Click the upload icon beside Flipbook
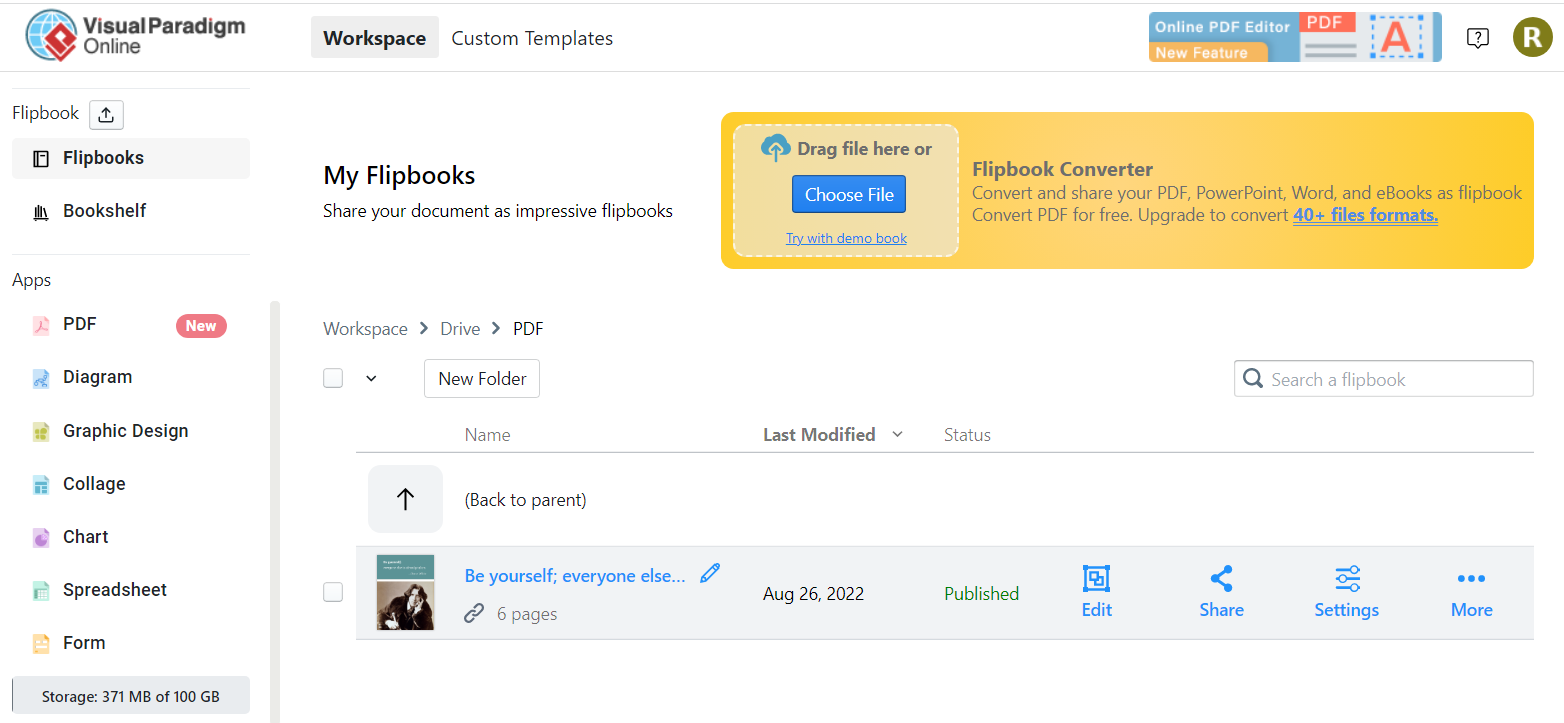This screenshot has height=723, width=1564. tap(106, 114)
